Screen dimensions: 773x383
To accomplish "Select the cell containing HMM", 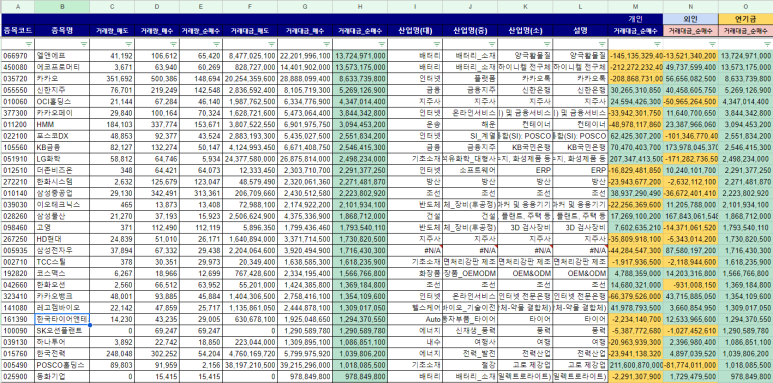I will tap(62, 124).
